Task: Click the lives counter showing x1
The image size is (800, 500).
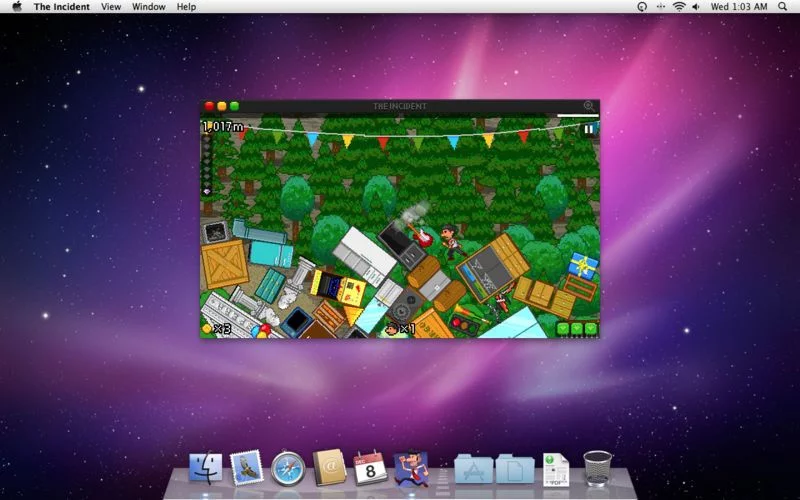Action: click(401, 329)
